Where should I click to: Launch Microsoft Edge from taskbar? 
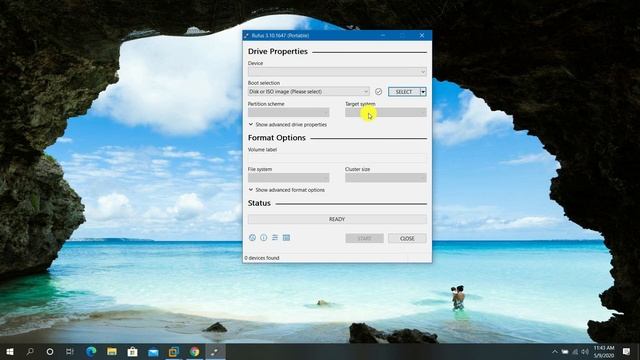(x=91, y=351)
